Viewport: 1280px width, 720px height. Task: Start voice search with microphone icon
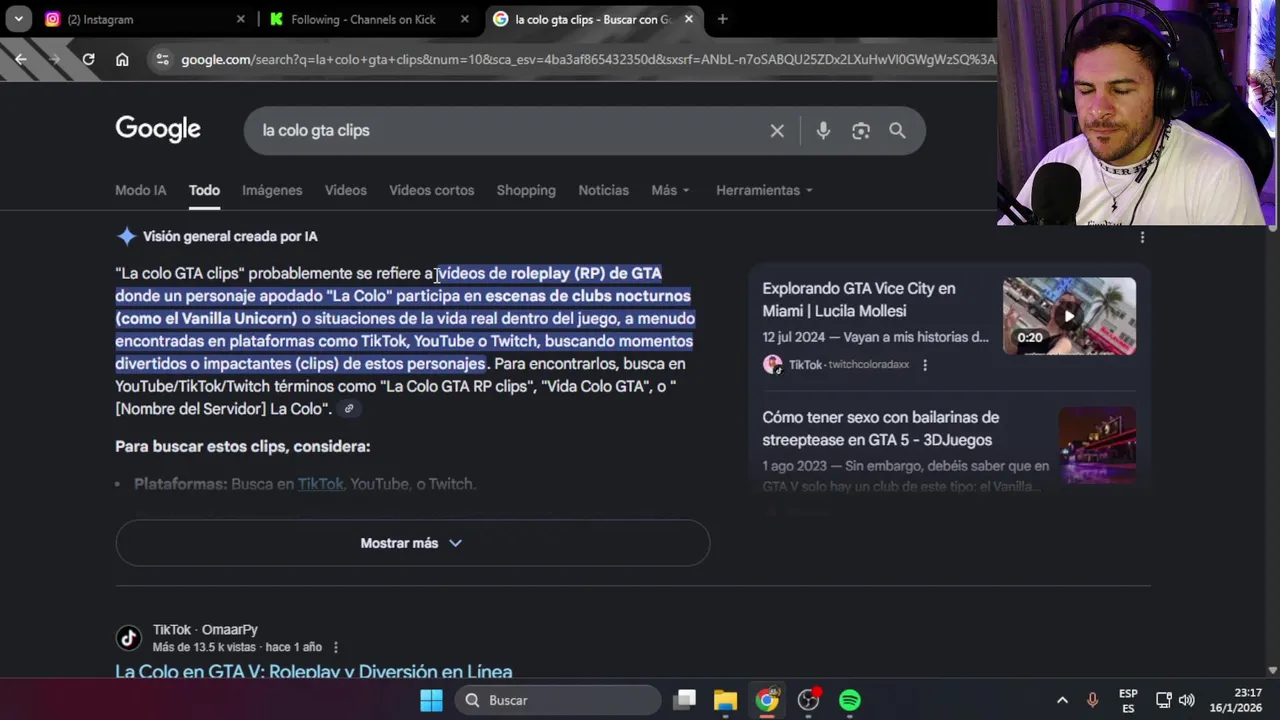click(823, 131)
